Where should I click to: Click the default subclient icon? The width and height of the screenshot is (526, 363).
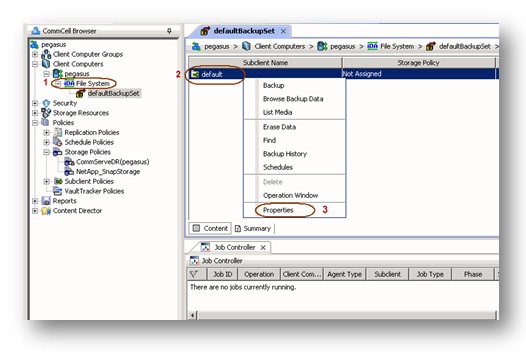[195, 74]
